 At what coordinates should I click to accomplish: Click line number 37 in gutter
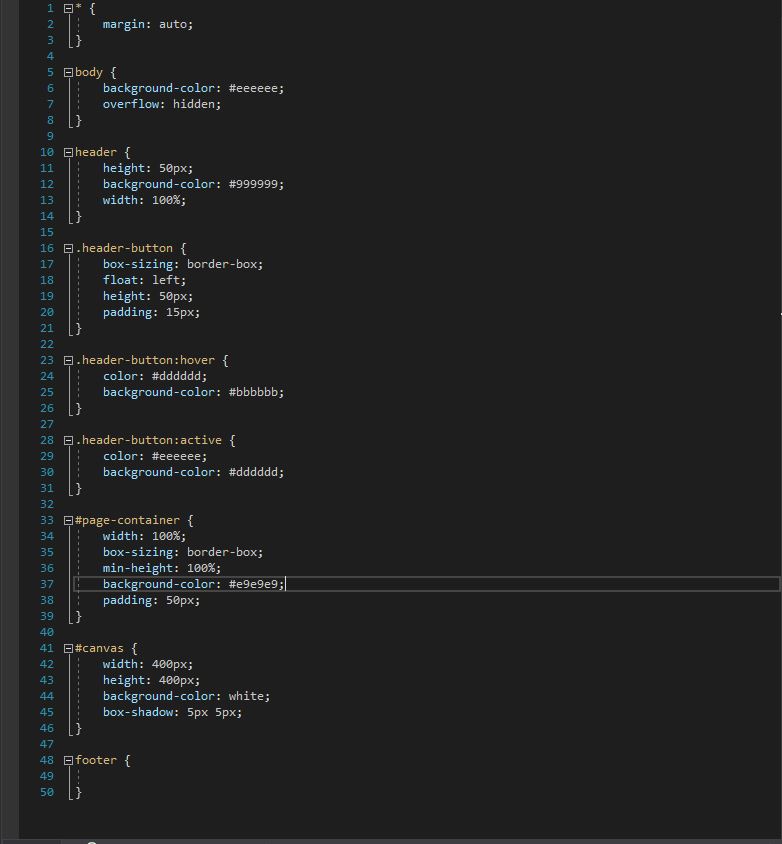click(47, 584)
